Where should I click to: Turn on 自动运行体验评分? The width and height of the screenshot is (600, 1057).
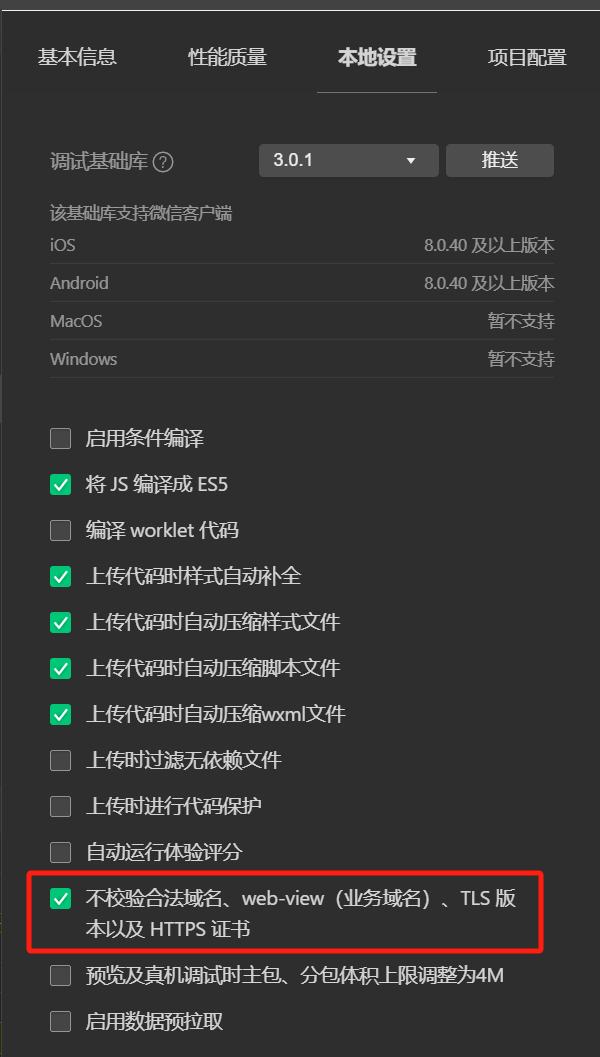coord(61,852)
